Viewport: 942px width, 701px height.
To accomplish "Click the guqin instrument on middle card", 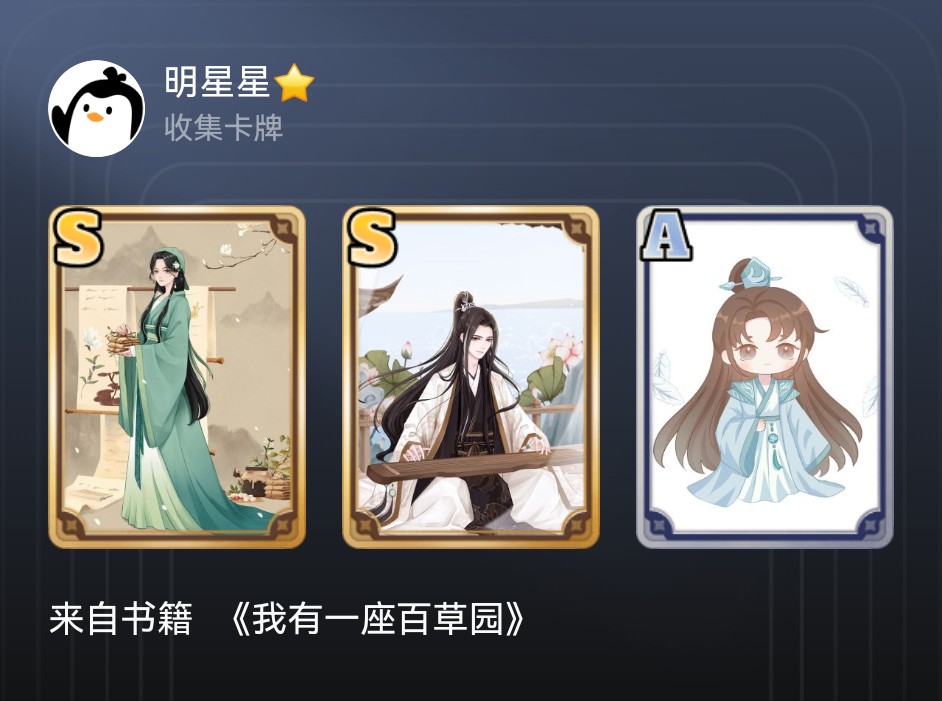I will [x=475, y=464].
